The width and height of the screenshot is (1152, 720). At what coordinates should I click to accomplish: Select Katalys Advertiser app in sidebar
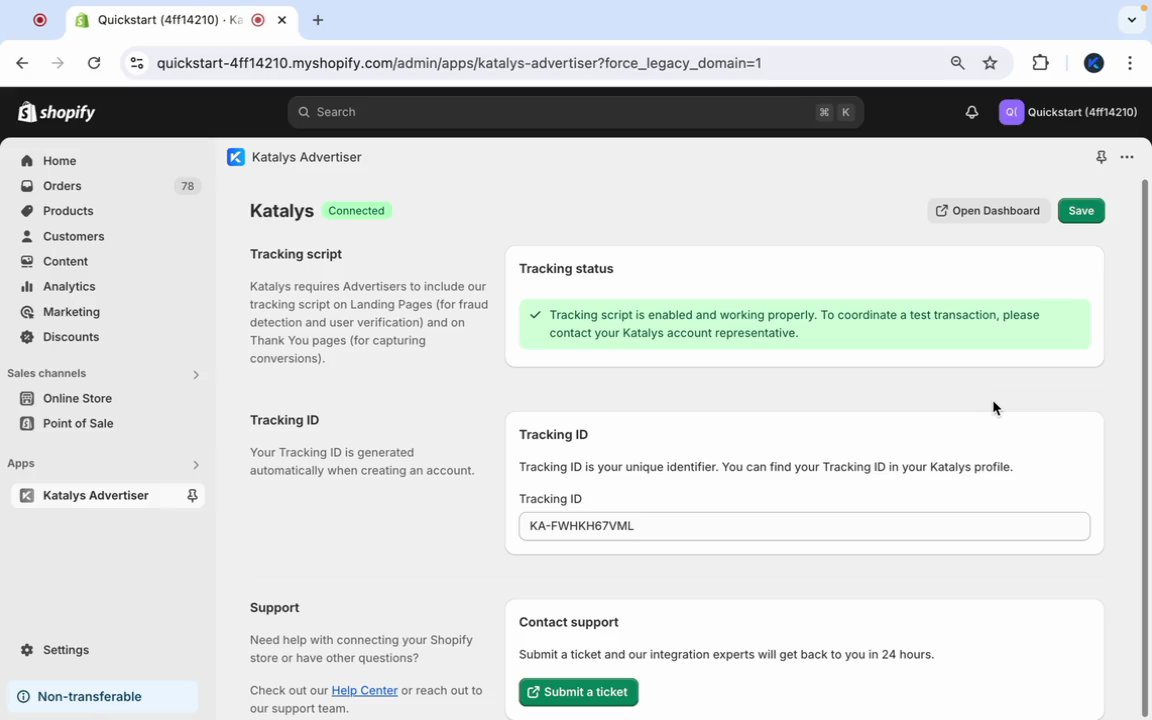96,495
